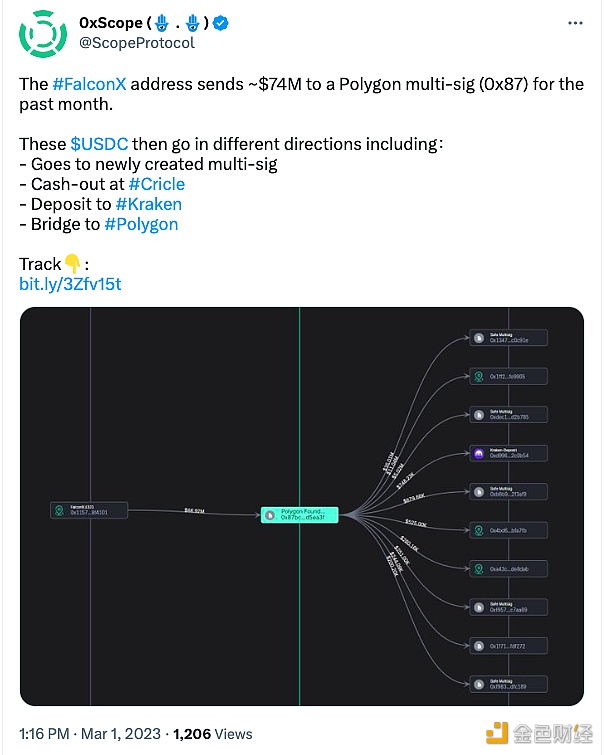Open the #Cricle hashtag
Viewport: 604px width, 755px height.
click(156, 184)
